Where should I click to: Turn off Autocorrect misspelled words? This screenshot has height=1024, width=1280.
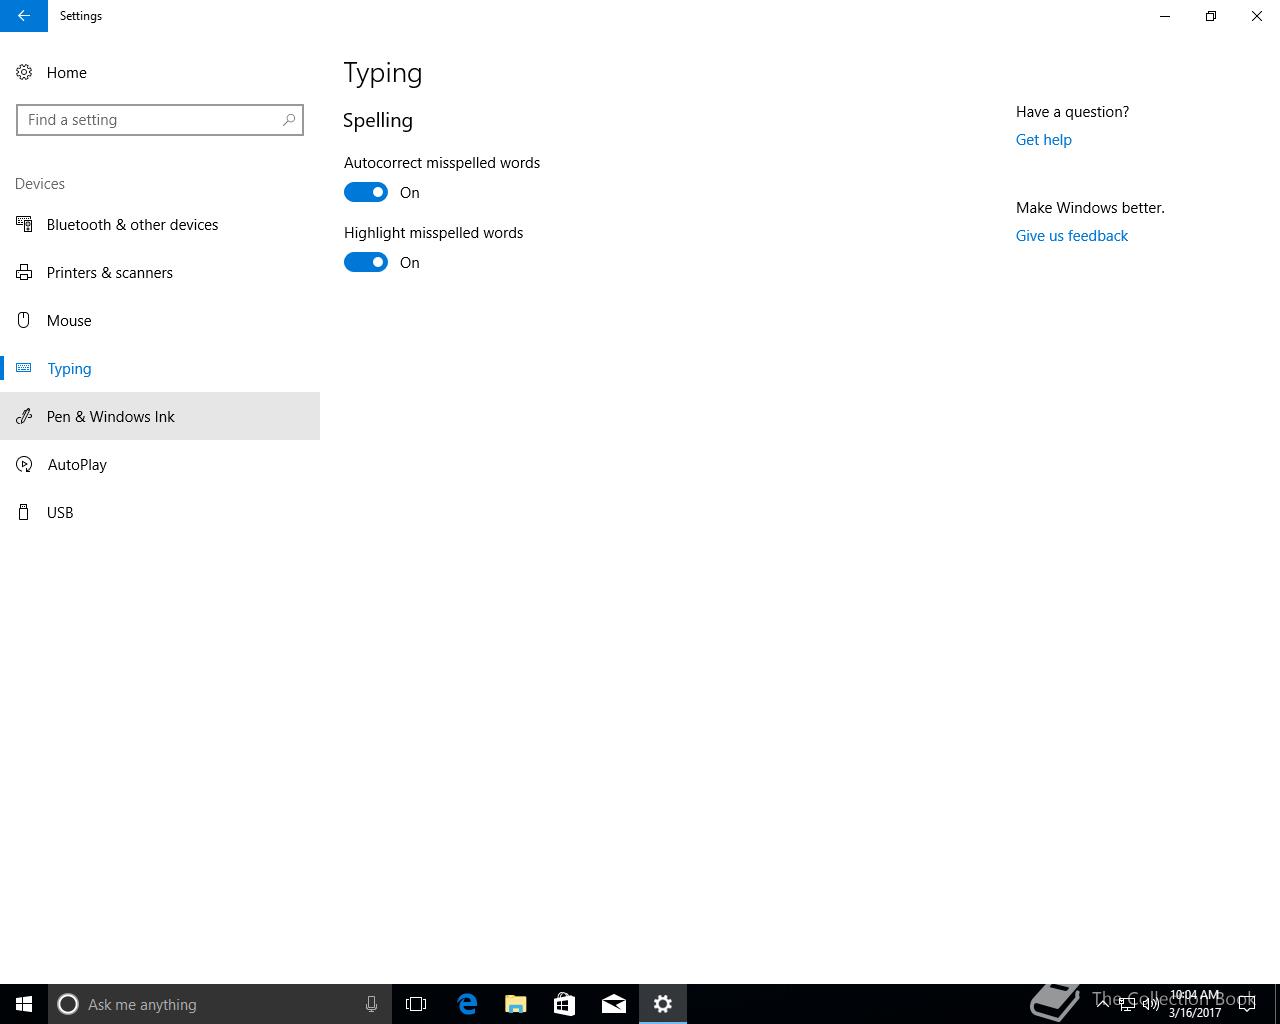pyautogui.click(x=366, y=192)
